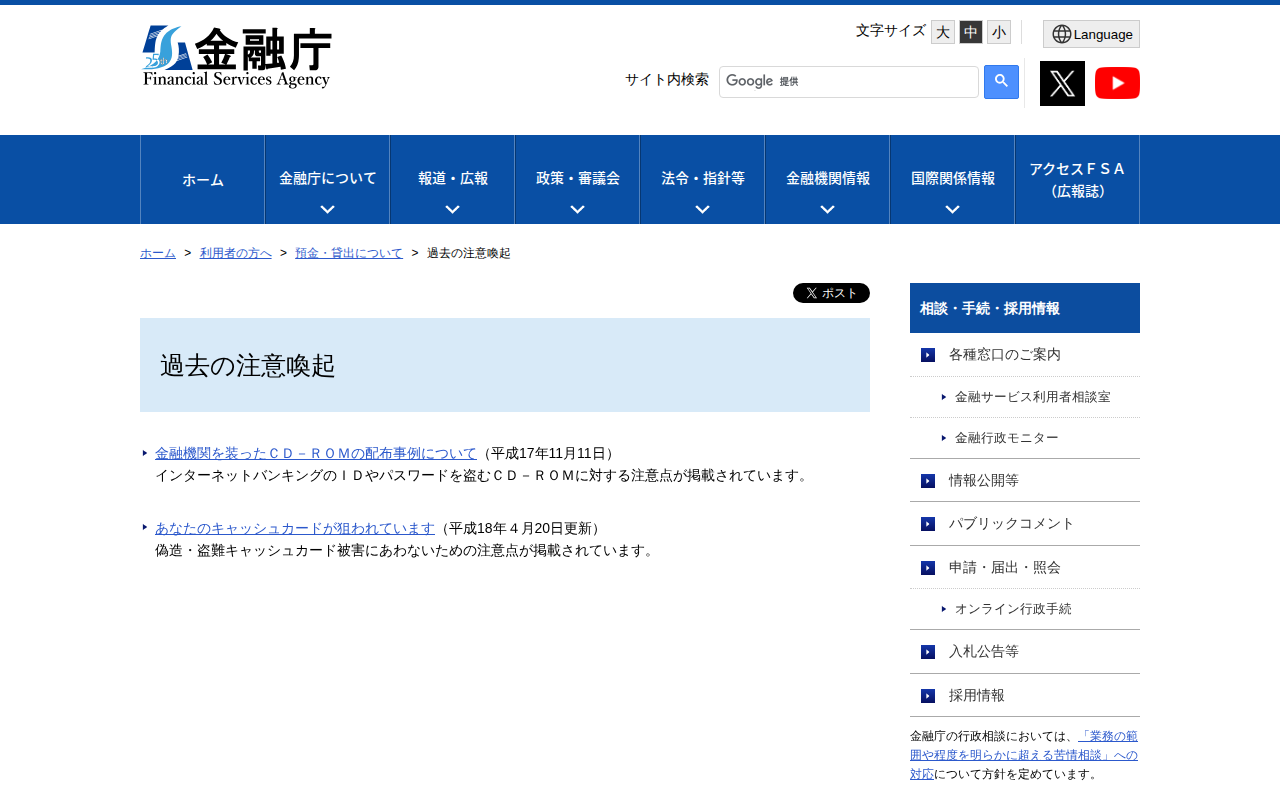Expand the 政策・審議会 navigation chevron
The image size is (1280, 800).
click(x=576, y=210)
